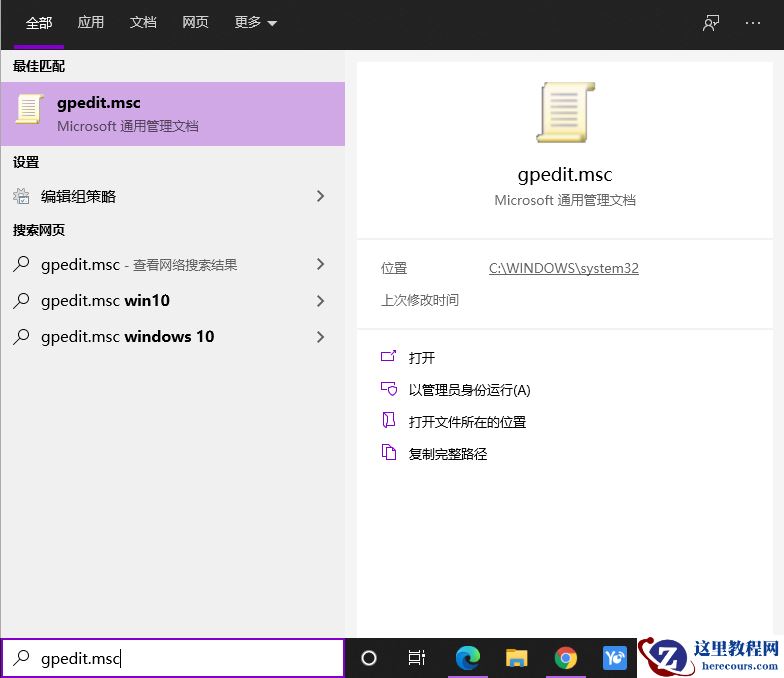The image size is (784, 678).
Task: Launch Google Chrome from the taskbar
Action: click(x=566, y=658)
